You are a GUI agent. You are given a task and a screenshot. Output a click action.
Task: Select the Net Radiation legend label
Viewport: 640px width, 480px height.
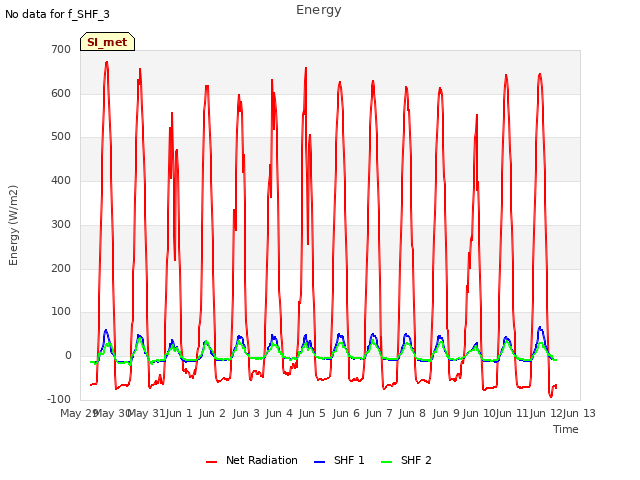click(x=262, y=460)
